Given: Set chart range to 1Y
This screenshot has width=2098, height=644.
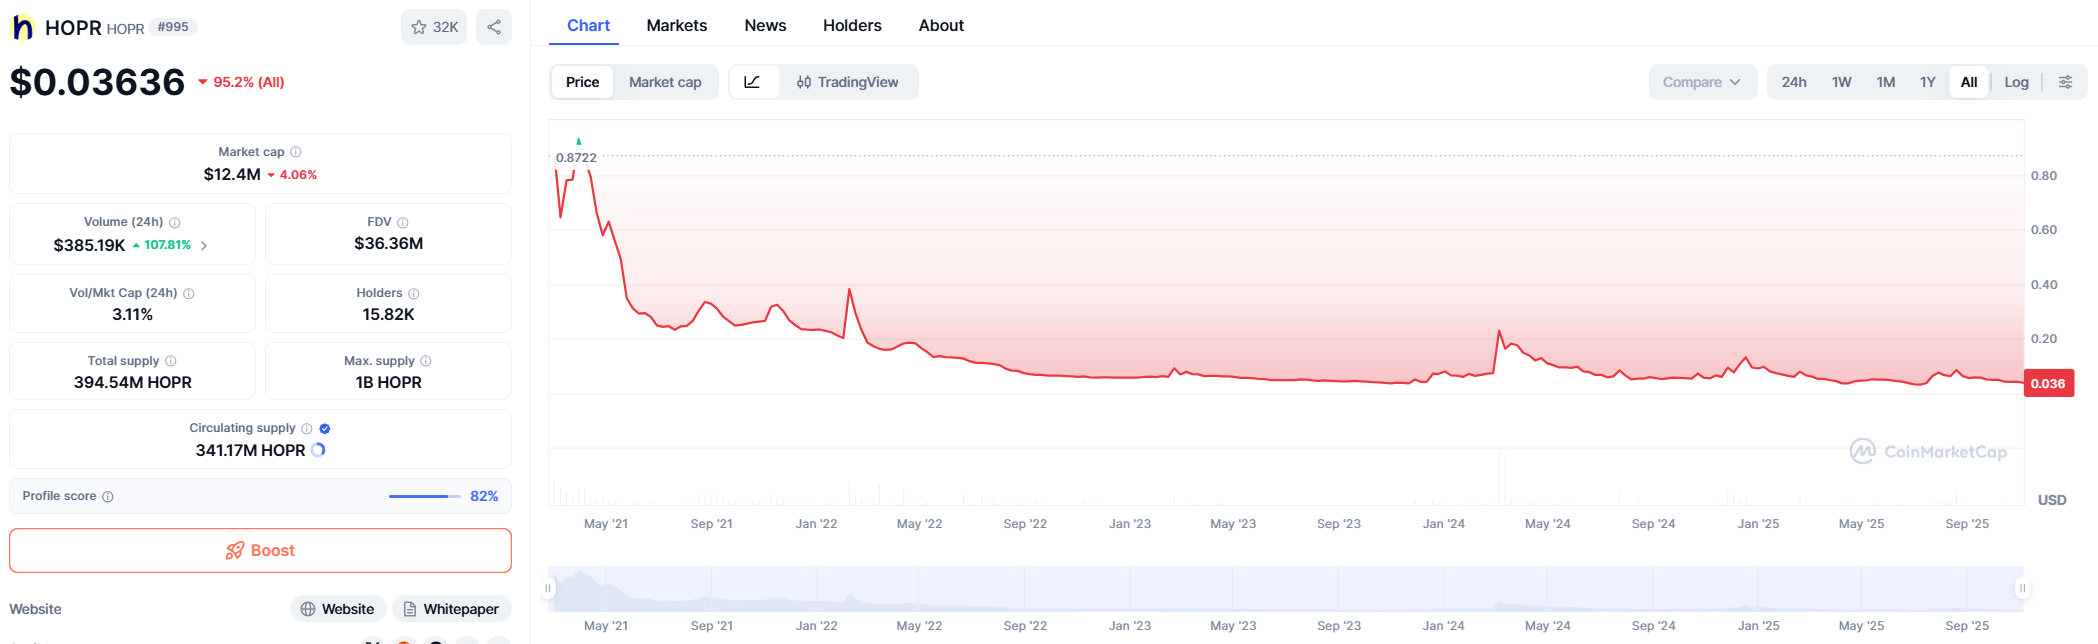Looking at the screenshot, I should [x=1928, y=82].
